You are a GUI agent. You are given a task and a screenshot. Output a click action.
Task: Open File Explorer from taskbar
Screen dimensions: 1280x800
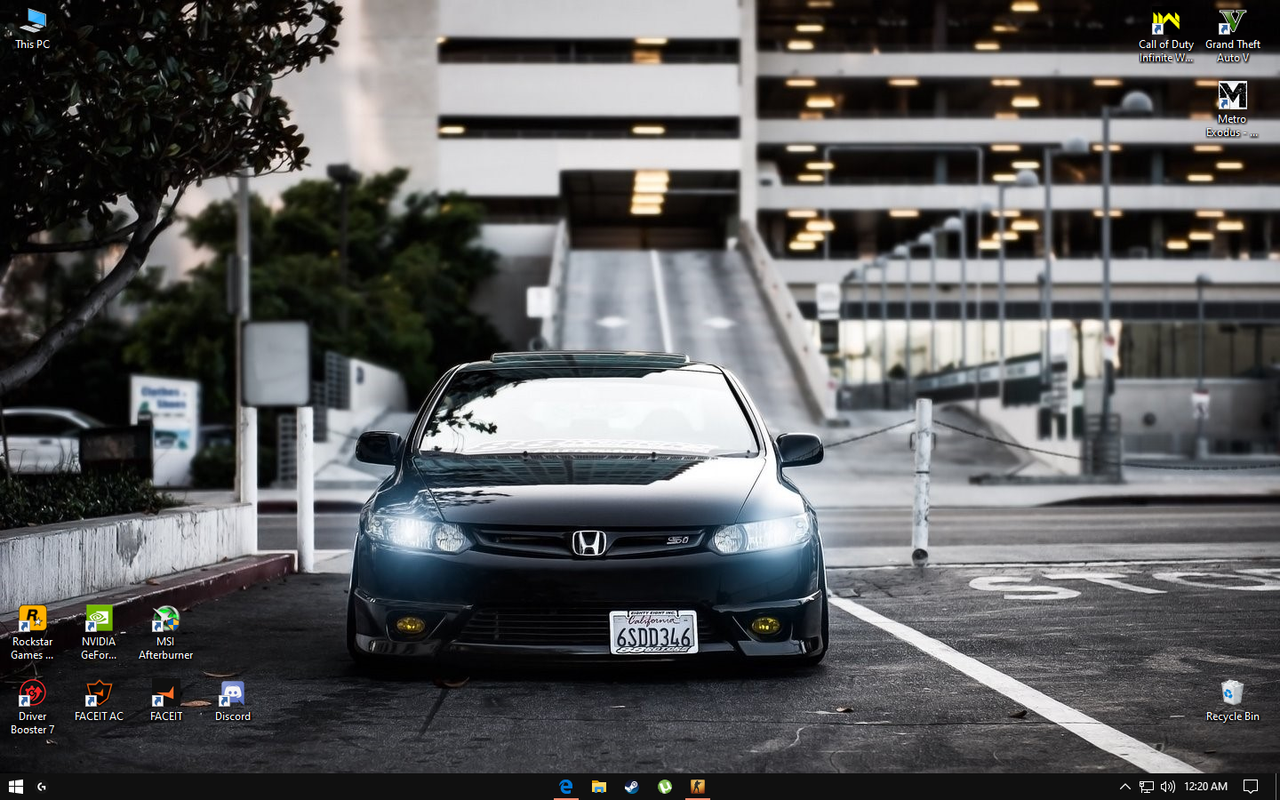coord(599,787)
